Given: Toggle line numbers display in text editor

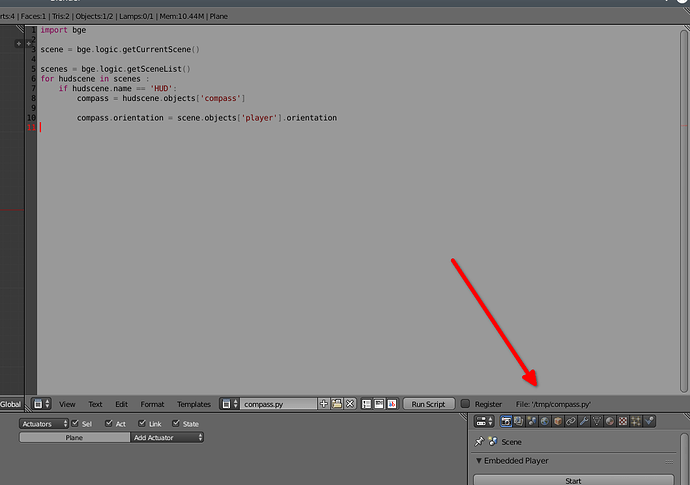Looking at the screenshot, I should coord(366,404).
